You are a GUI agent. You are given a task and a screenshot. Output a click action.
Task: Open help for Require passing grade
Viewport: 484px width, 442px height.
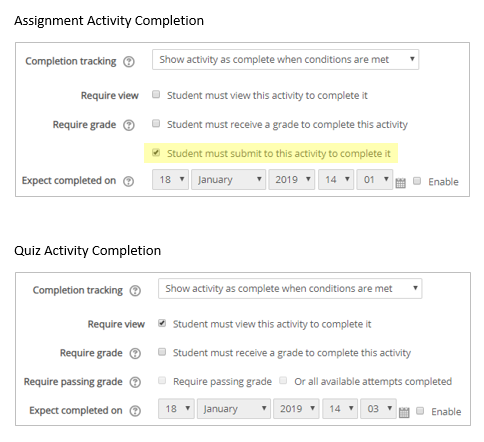click(x=135, y=382)
